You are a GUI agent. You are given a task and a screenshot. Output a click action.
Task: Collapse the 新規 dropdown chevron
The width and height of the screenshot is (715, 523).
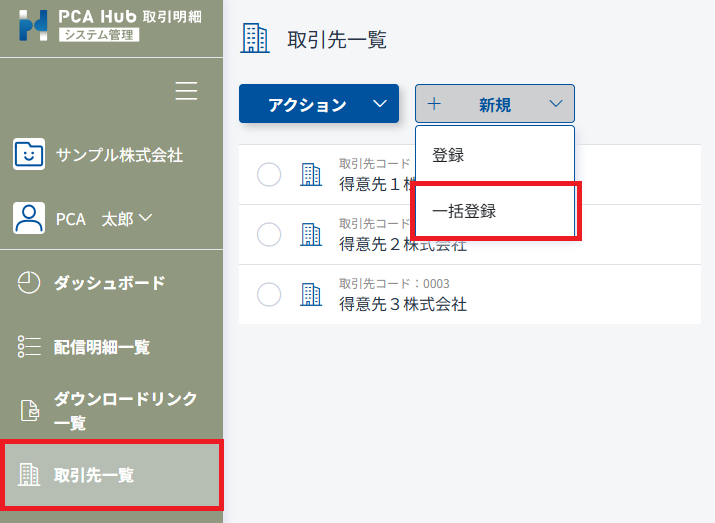[x=556, y=104]
